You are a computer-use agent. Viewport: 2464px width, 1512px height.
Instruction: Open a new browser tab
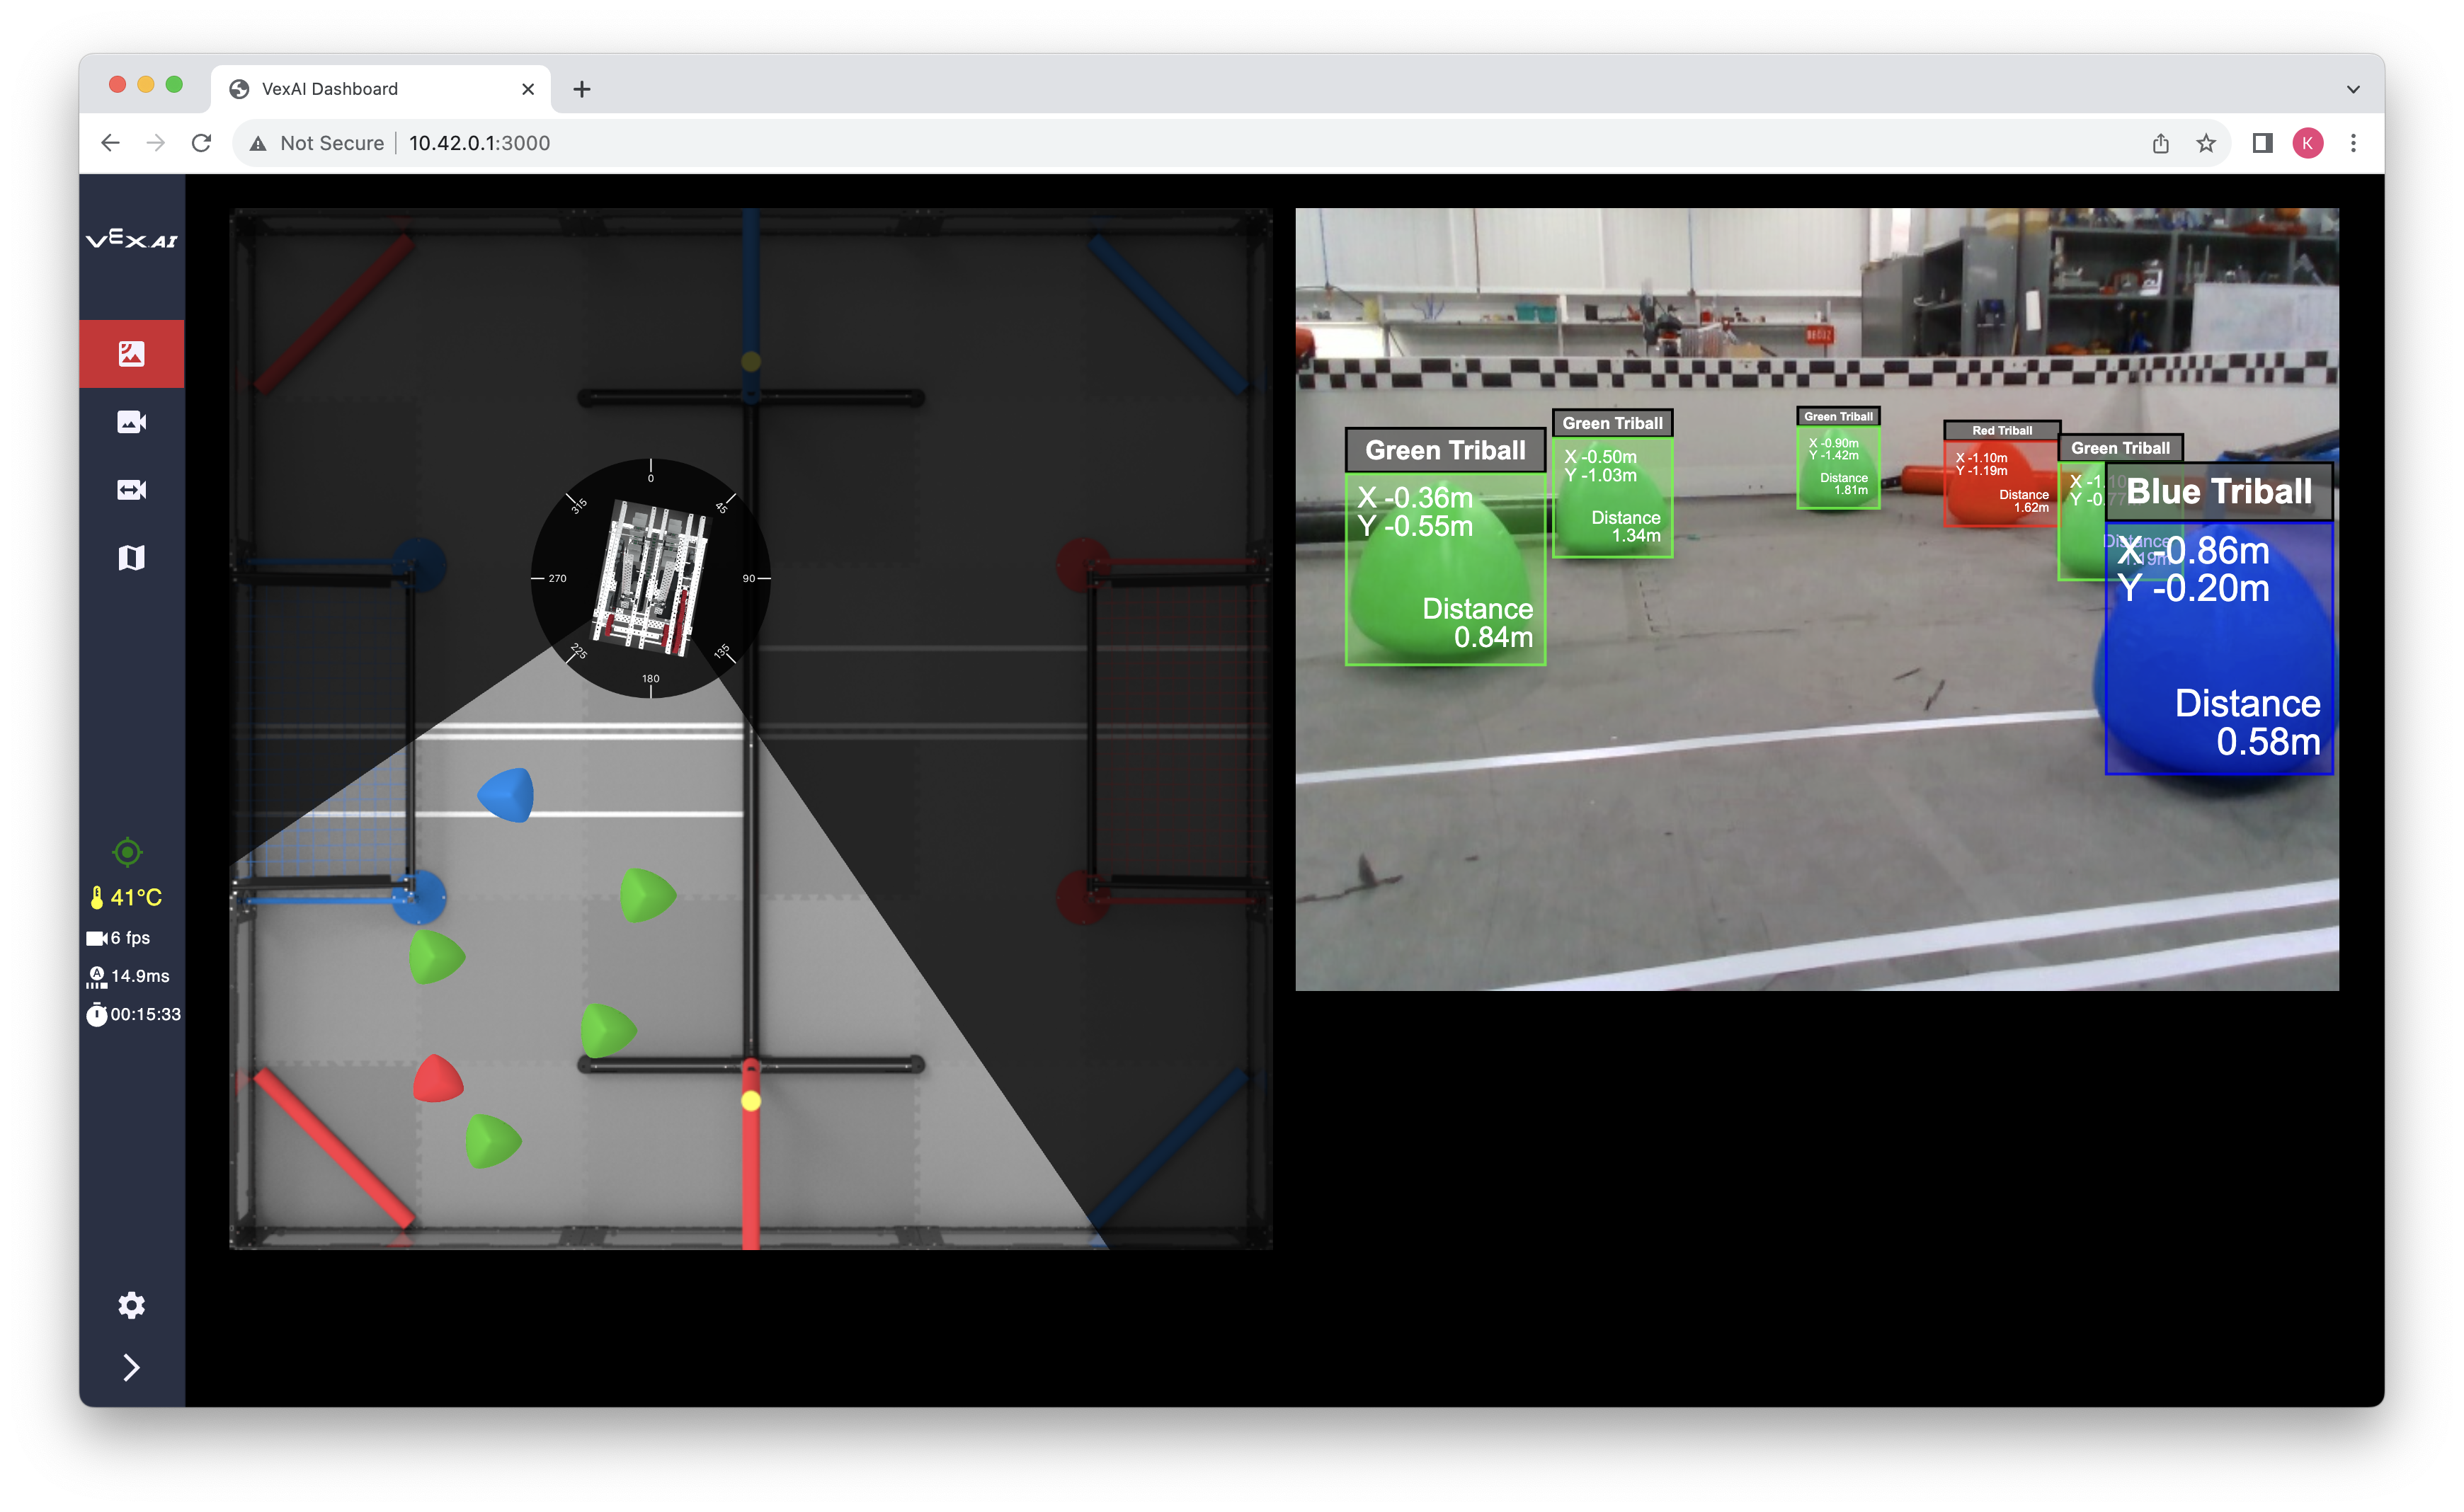582,88
